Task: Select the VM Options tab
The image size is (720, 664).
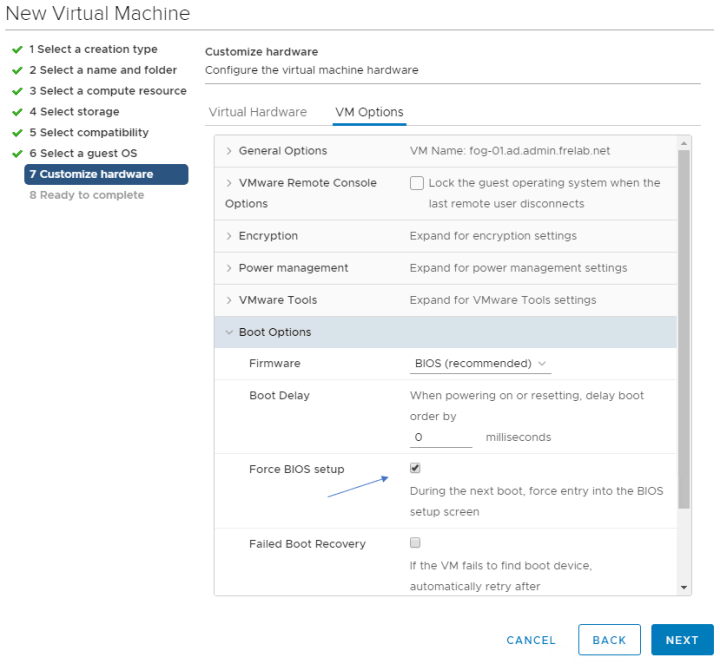Action: tap(369, 112)
